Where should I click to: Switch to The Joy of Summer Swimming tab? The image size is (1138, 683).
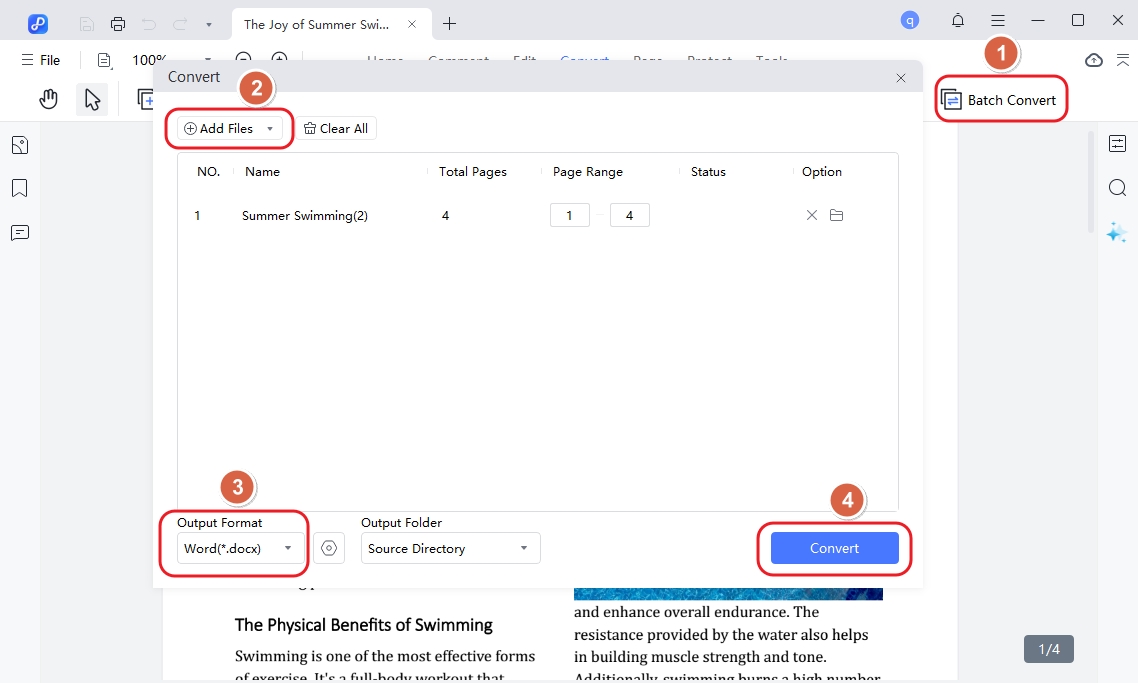point(315,23)
